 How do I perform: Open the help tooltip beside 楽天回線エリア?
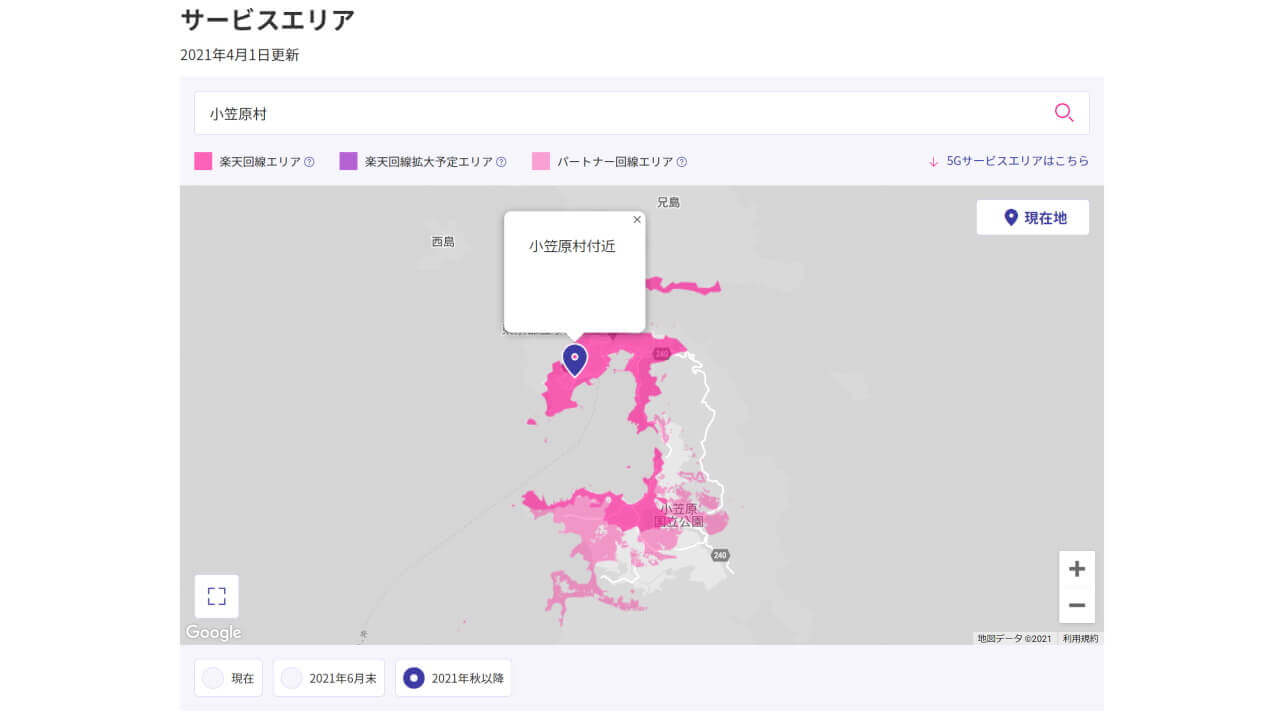tap(309, 161)
